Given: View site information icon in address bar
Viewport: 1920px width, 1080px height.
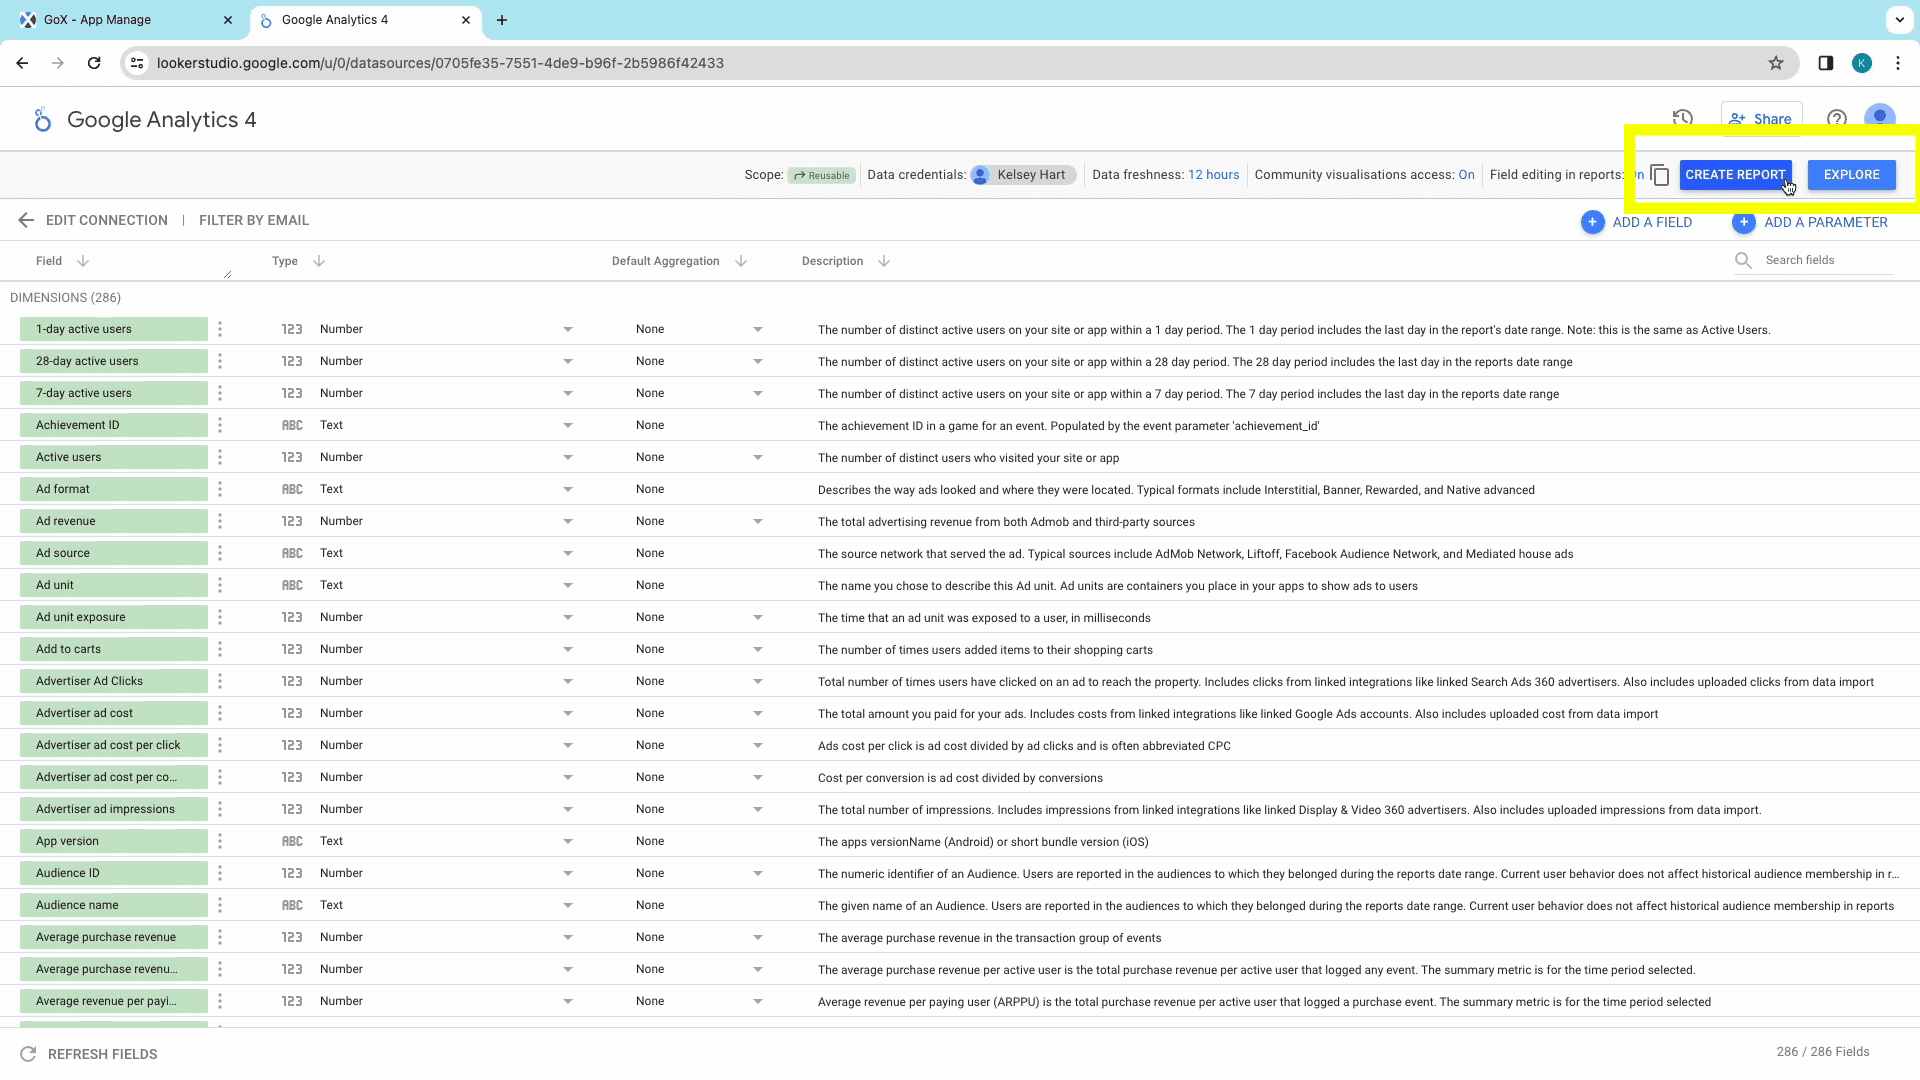Looking at the screenshot, I should click(138, 63).
